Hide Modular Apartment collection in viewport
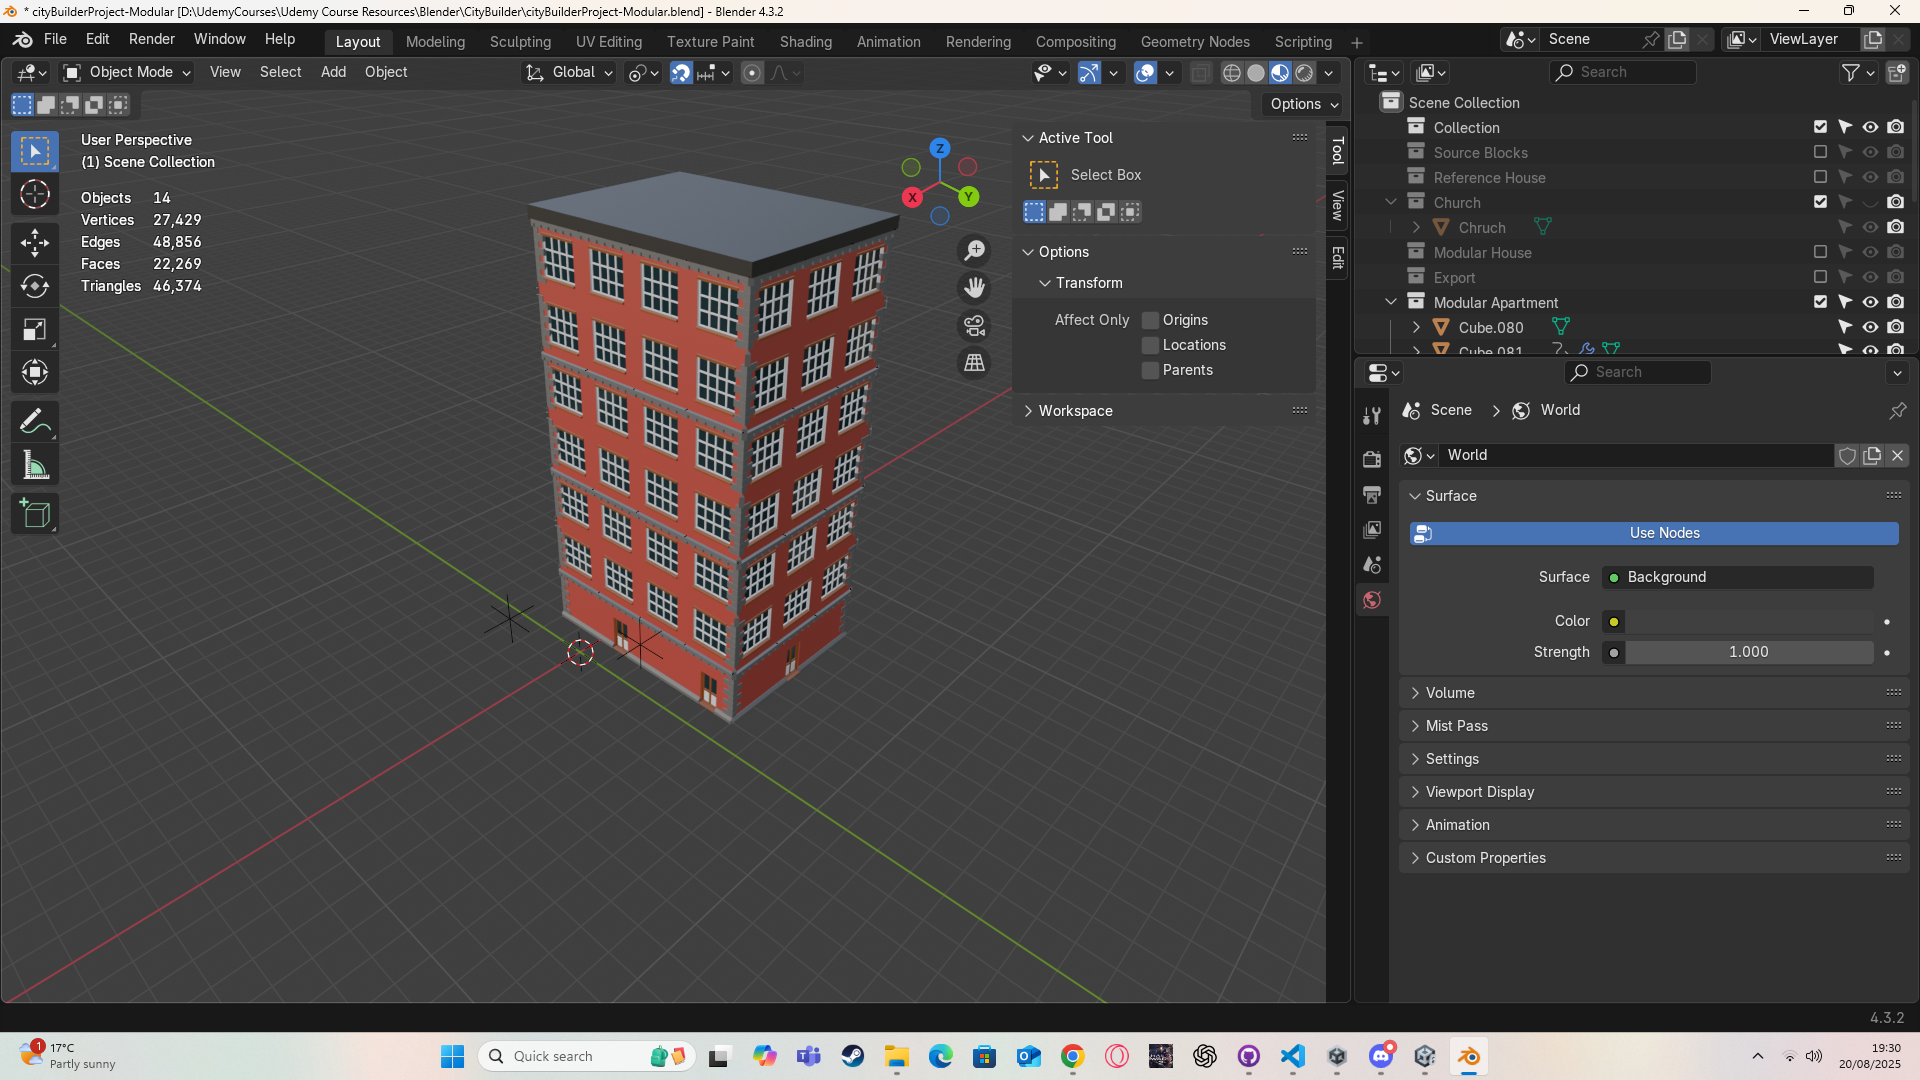This screenshot has height=1080, width=1920. (x=1870, y=302)
